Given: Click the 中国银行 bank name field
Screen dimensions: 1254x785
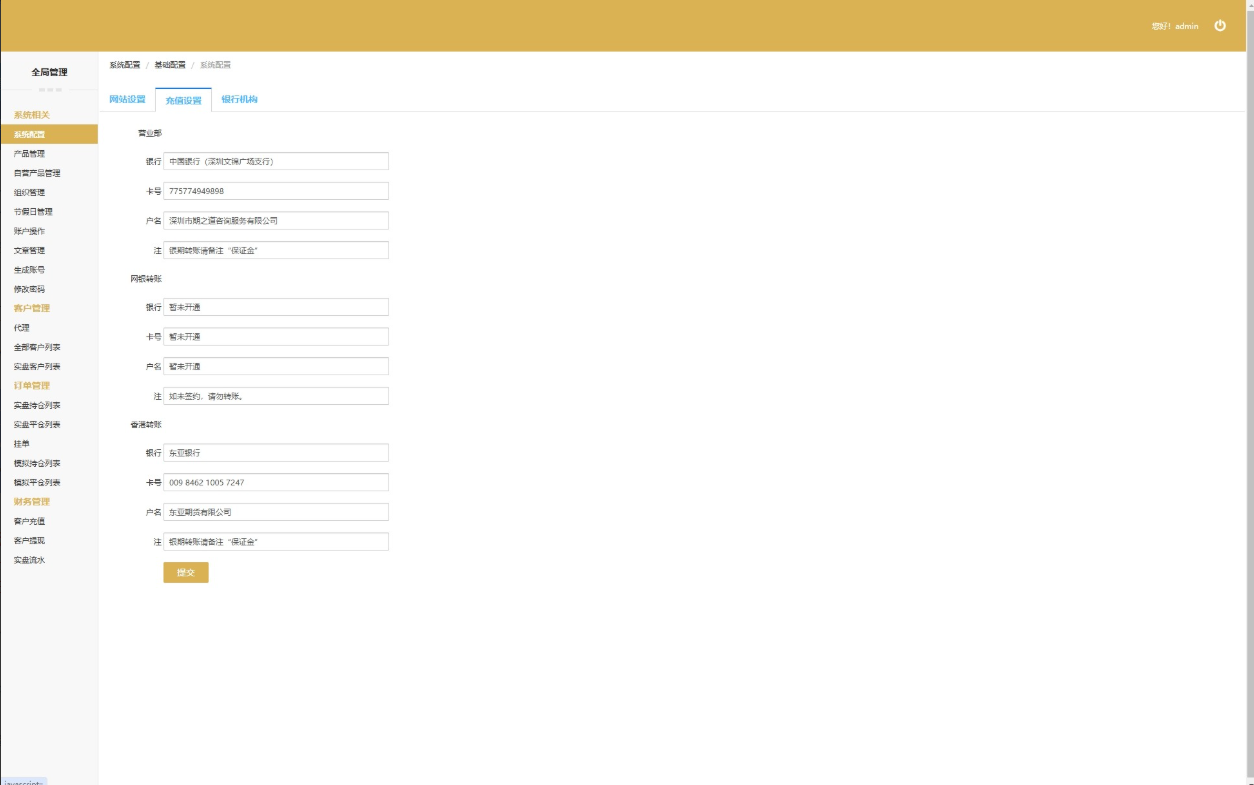Looking at the screenshot, I should 275,161.
